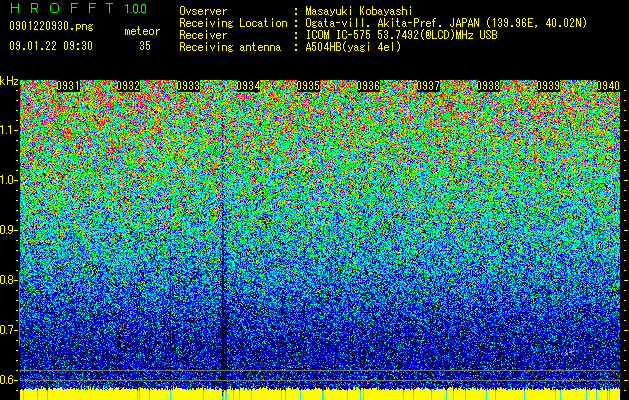Viewport: 629px width, 400px height.
Task: Click the yellow intensity bar at bottom
Action: [x=320, y=394]
